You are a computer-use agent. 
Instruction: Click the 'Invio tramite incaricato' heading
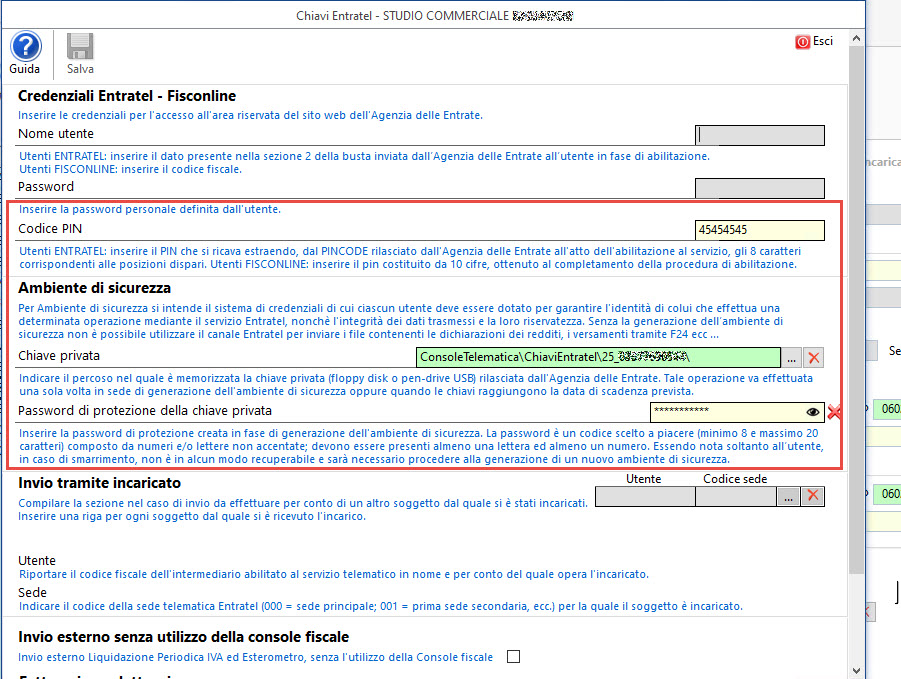[99, 483]
